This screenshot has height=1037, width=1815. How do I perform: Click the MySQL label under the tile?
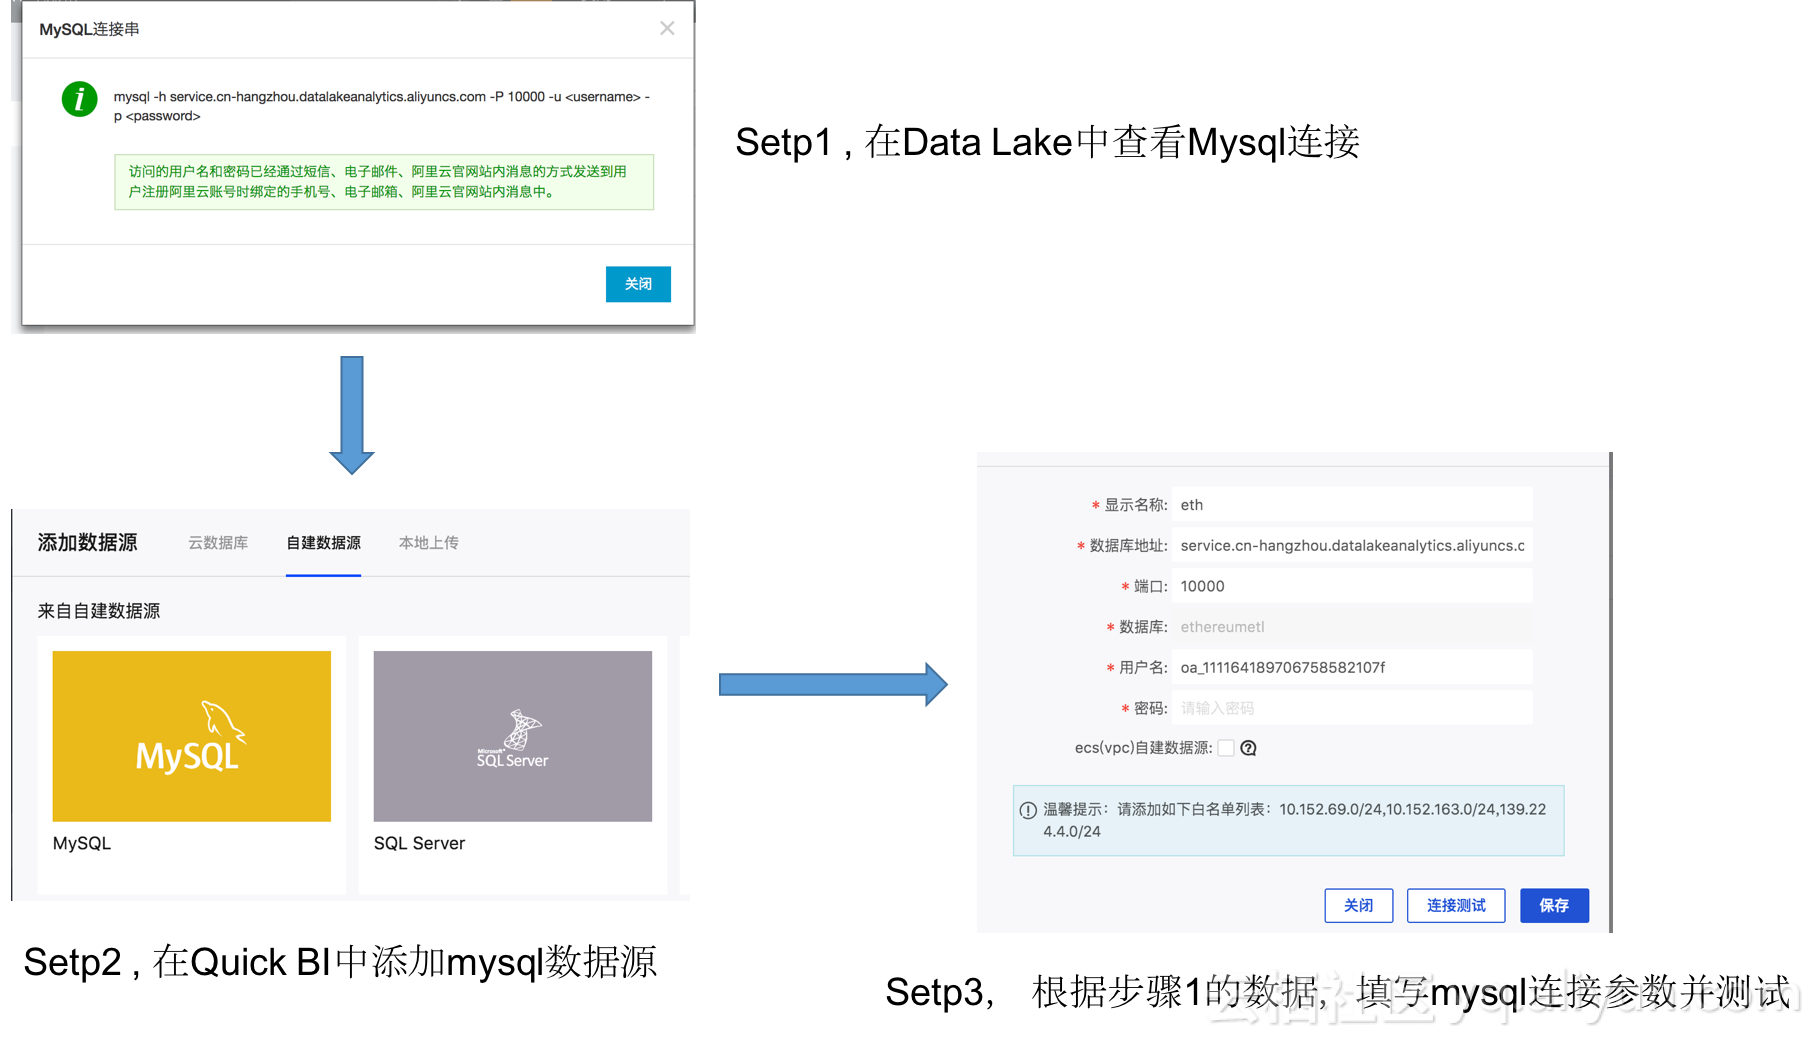pyautogui.click(x=82, y=843)
